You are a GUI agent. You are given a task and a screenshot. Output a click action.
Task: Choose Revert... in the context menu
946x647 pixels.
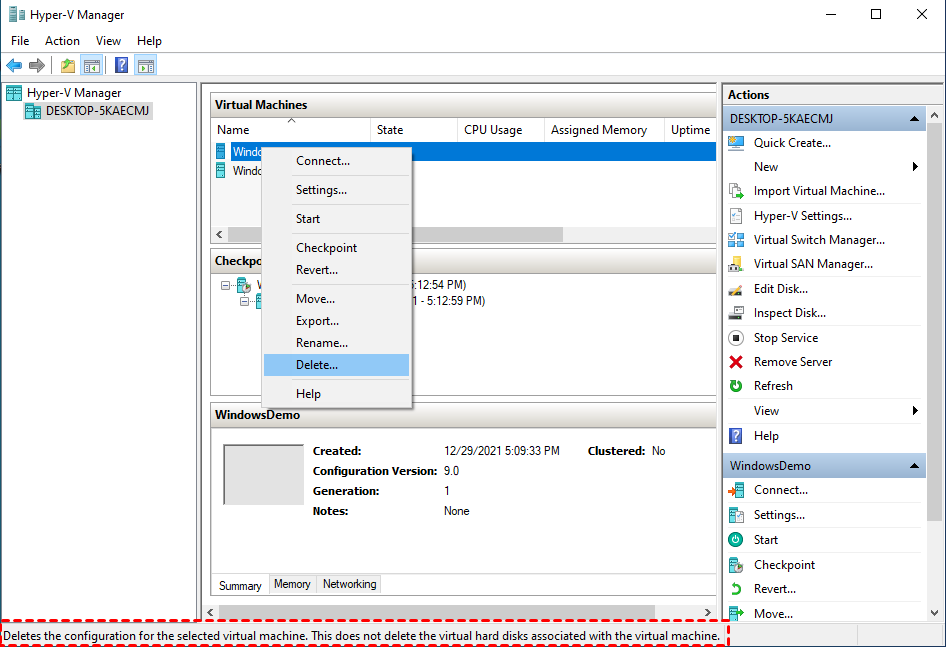337,270
